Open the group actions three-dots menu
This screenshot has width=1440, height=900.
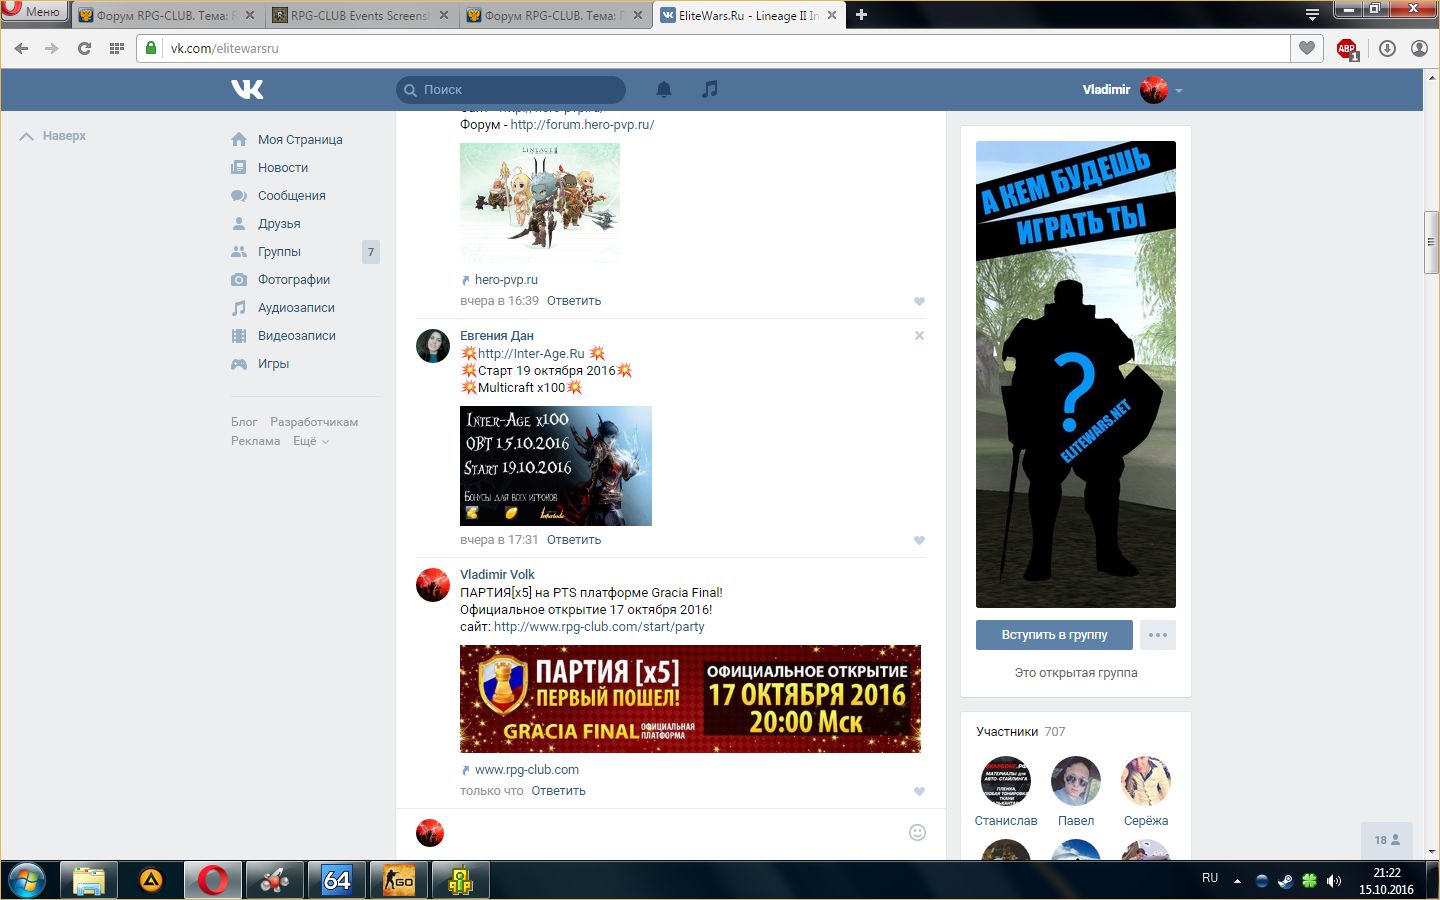click(1158, 635)
